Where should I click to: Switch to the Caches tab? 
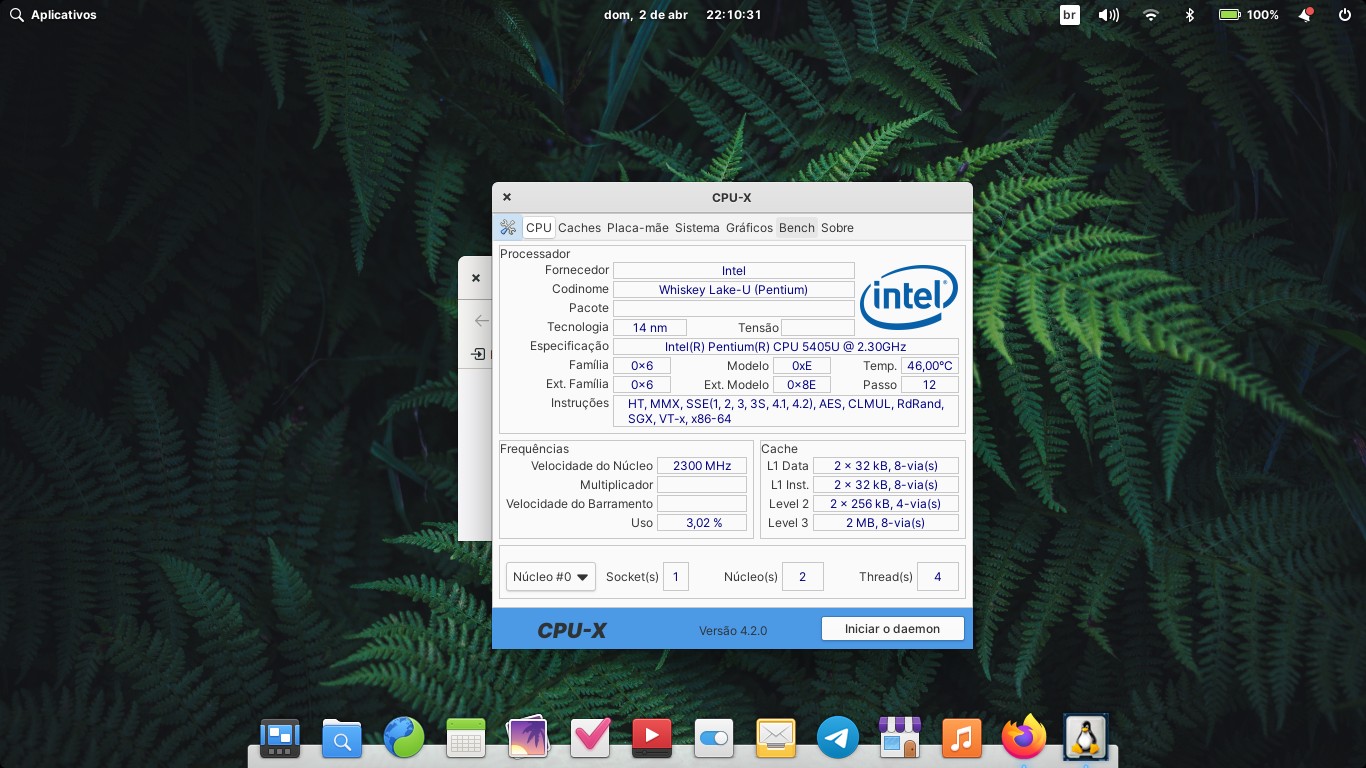pos(580,228)
